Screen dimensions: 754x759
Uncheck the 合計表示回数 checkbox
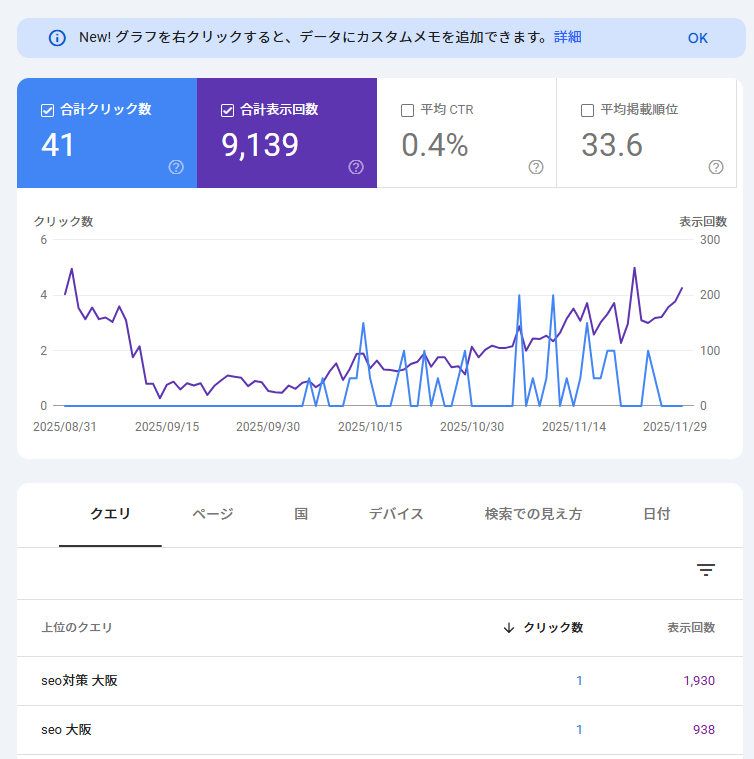[227, 110]
